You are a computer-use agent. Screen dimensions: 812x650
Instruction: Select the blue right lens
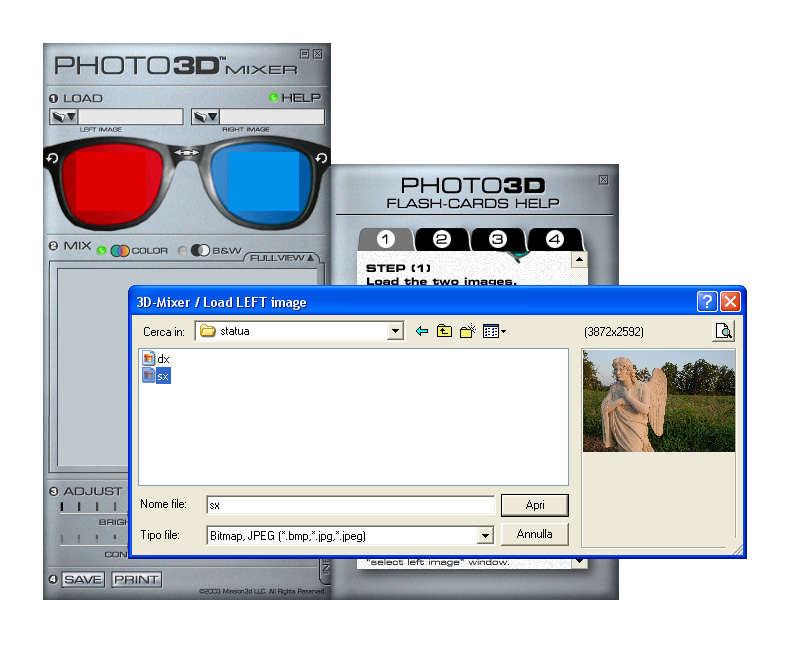(262, 182)
